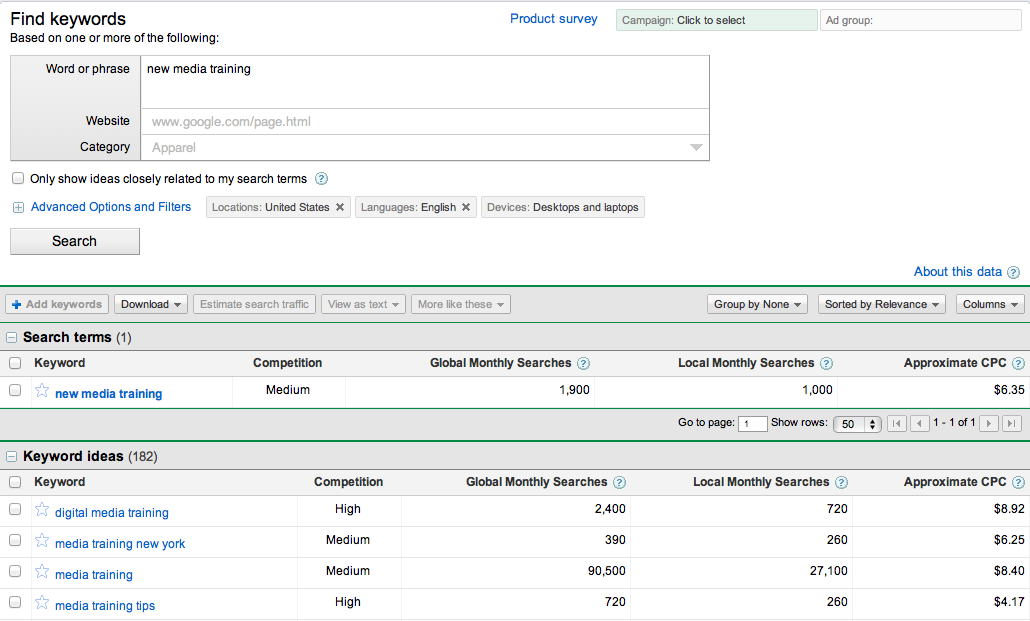1030x621 pixels.
Task: Open the Product survey link
Action: coord(554,19)
